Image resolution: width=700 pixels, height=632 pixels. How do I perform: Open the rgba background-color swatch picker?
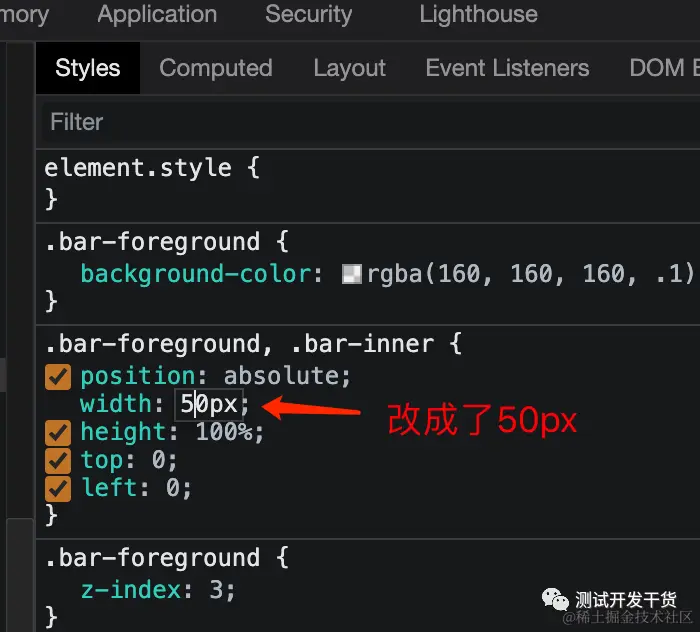[352, 274]
